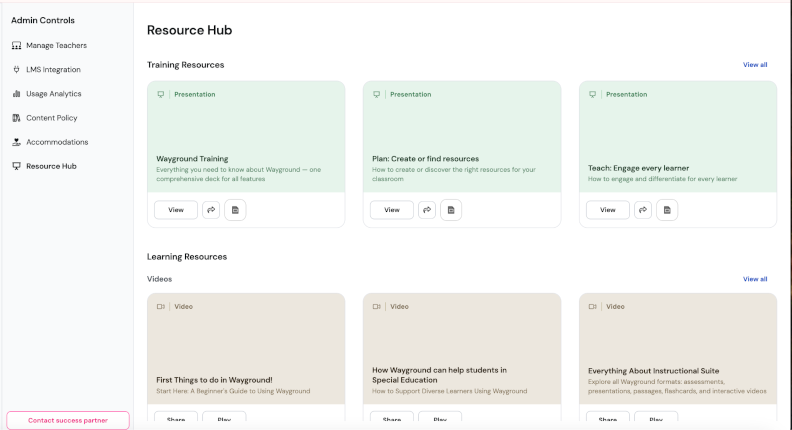This screenshot has height=430, width=792.
Task: Click video icon on First Things to do card
Action: pos(161,307)
